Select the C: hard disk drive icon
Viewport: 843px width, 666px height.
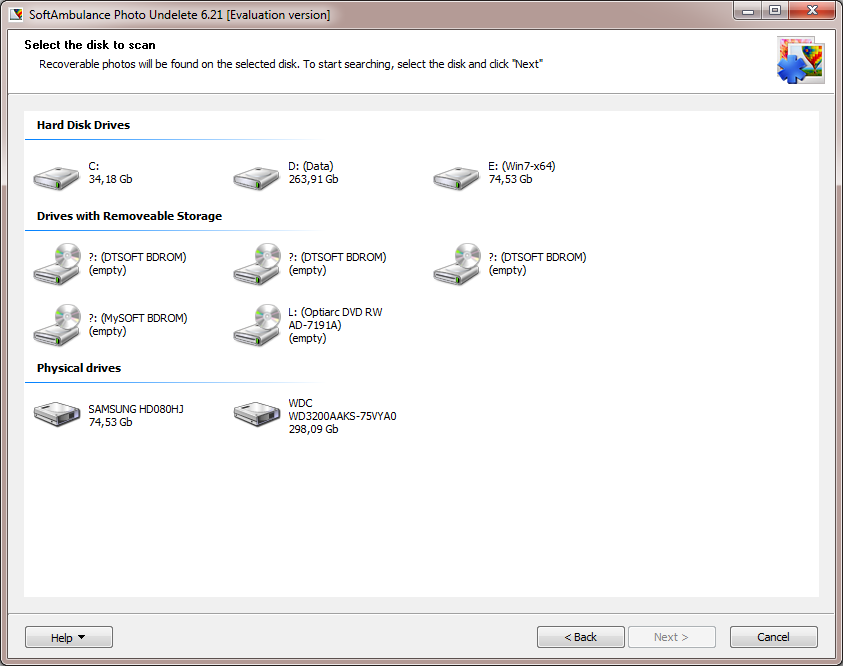click(x=56, y=177)
